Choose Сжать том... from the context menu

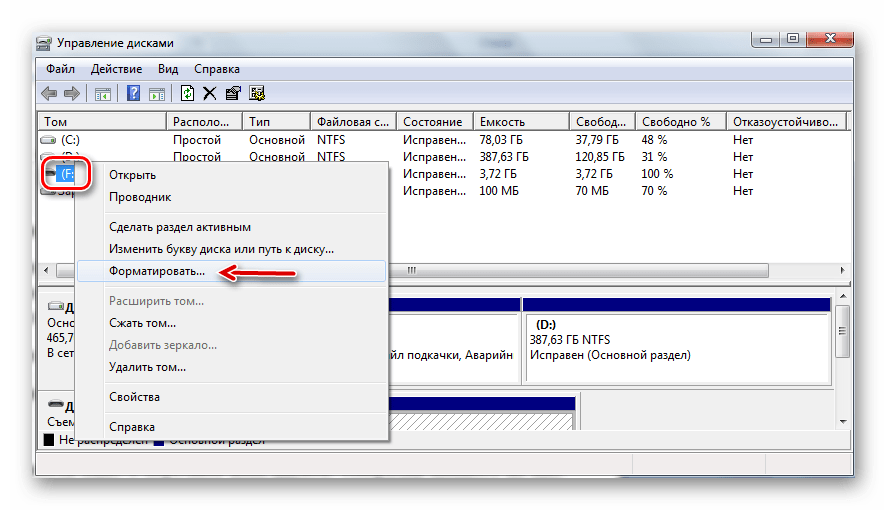click(x=142, y=323)
